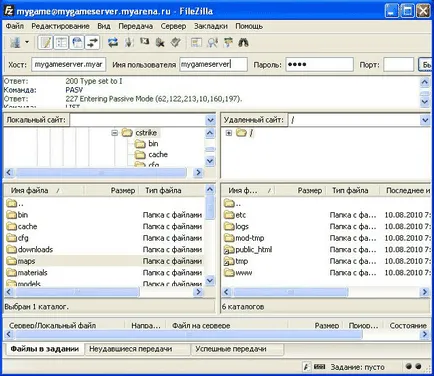This screenshot has height=376, width=434.
Task: Toggle transfer queue display
Action: 92,43
